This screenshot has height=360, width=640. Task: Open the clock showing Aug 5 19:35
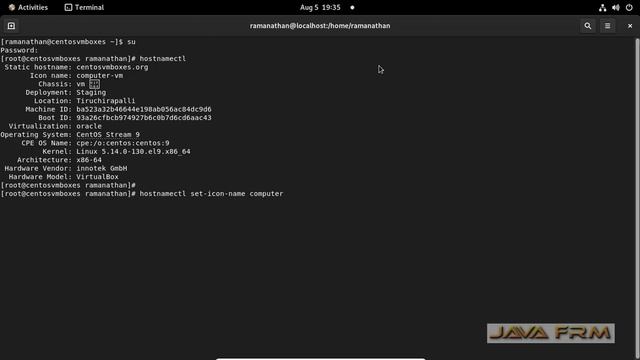click(x=320, y=7)
